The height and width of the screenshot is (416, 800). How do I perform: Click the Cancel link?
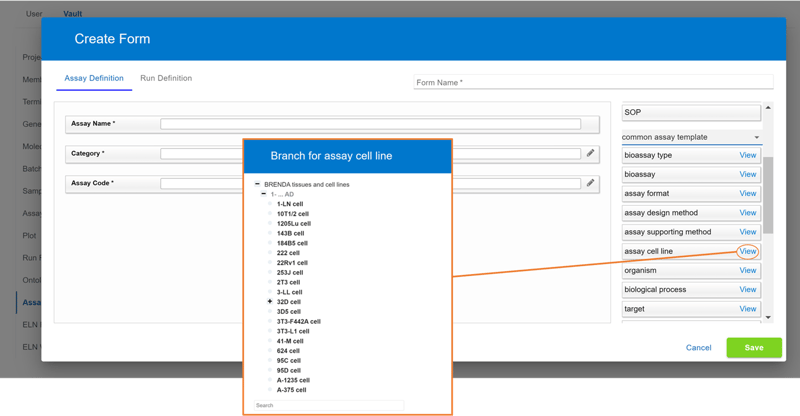[698, 348]
